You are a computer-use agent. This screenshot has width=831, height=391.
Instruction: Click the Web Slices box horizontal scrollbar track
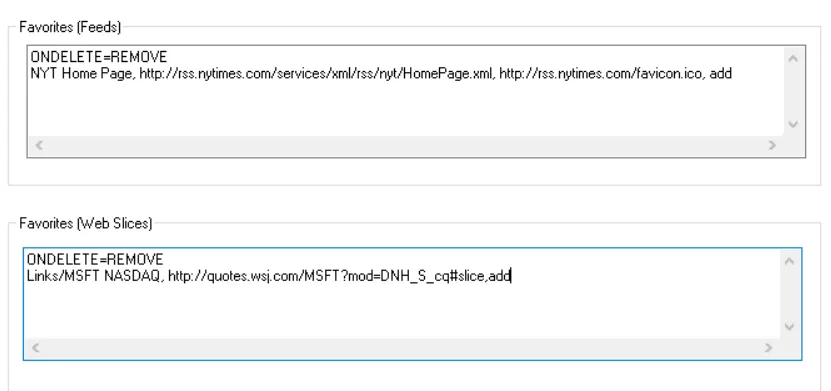point(402,348)
